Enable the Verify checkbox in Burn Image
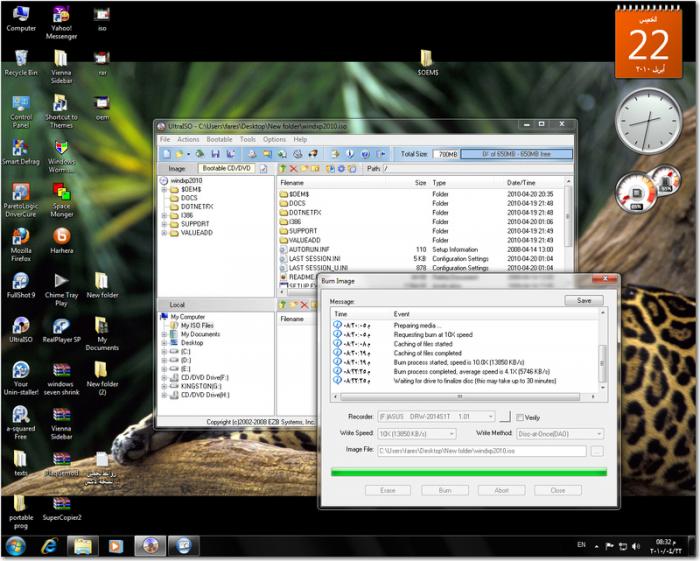 (520, 417)
